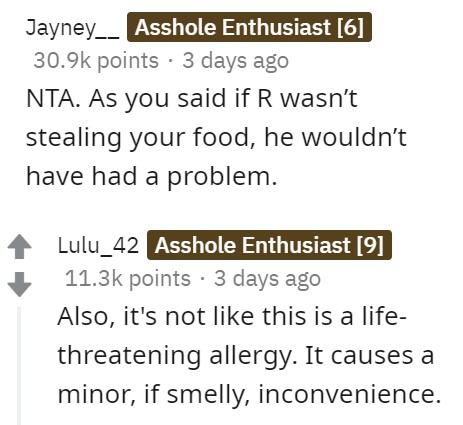Open the Jayney__ comment's 3 days ago timestamp
Image resolution: width=463 pixels, height=425 pixels.
click(235, 61)
